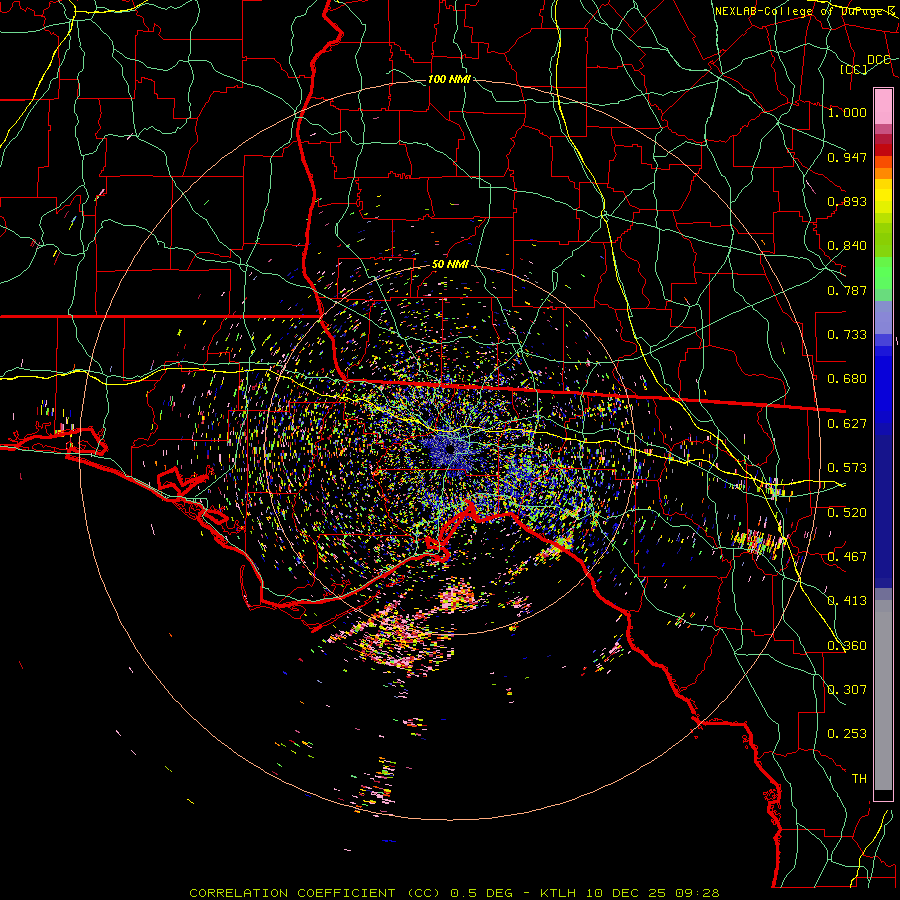
Task: Click the gray low-value color bar segment
Action: (883, 695)
